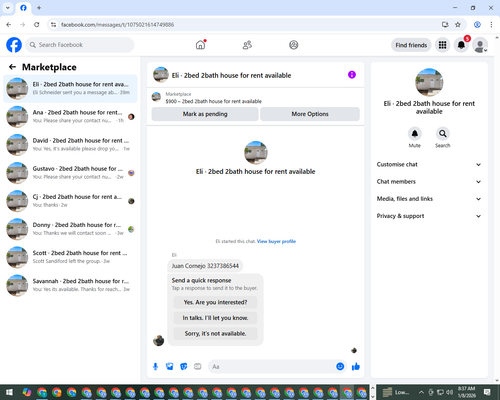The width and height of the screenshot is (500, 400).
Task: Open the Chrome profile icon
Action: [x=477, y=25]
